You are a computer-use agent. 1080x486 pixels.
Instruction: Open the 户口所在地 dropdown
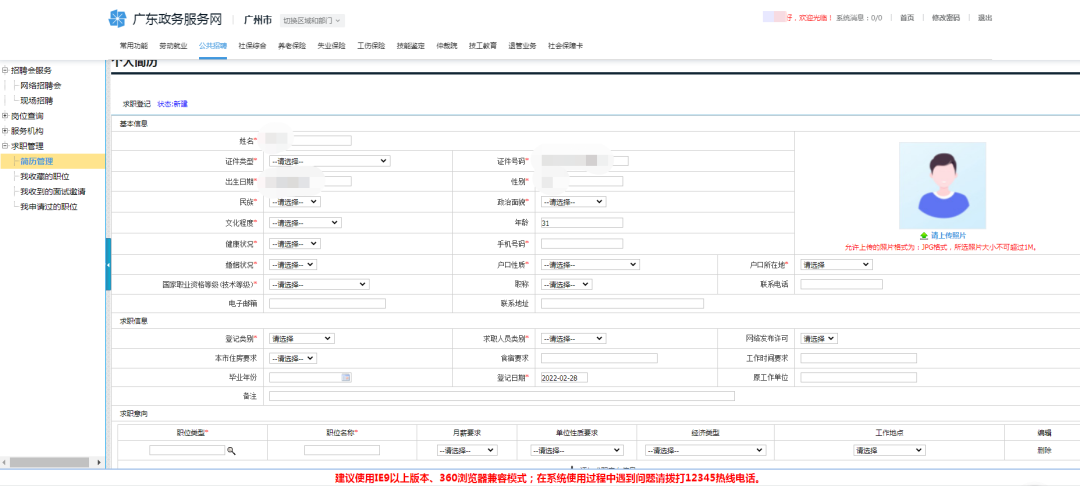(x=835, y=265)
